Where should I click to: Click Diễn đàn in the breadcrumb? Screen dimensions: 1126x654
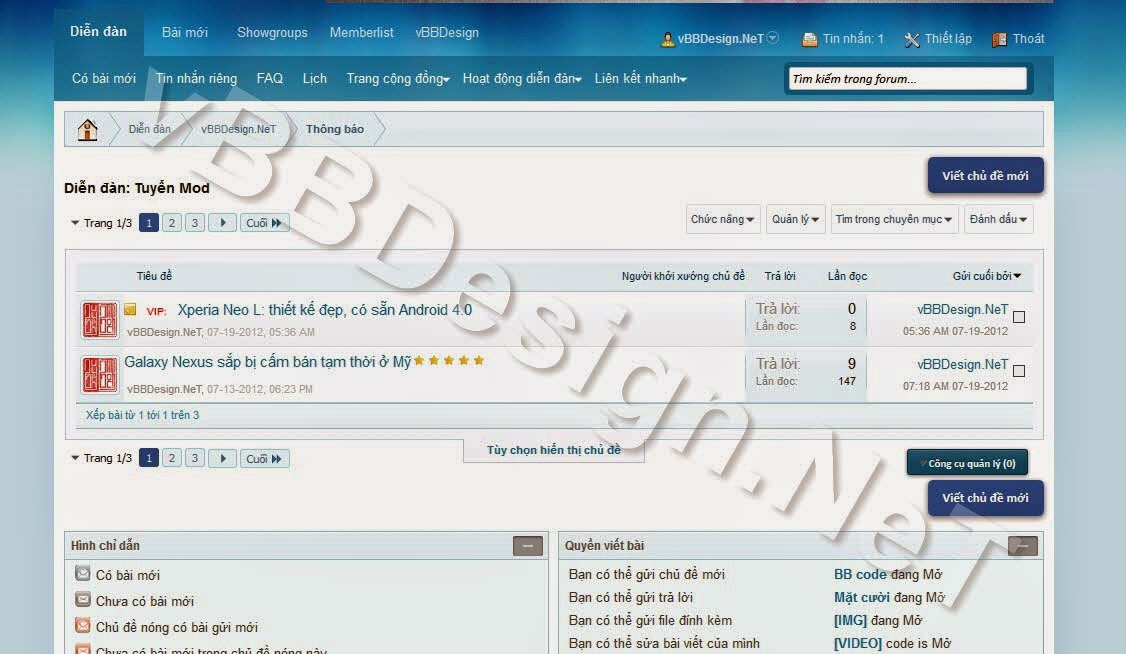pos(149,129)
